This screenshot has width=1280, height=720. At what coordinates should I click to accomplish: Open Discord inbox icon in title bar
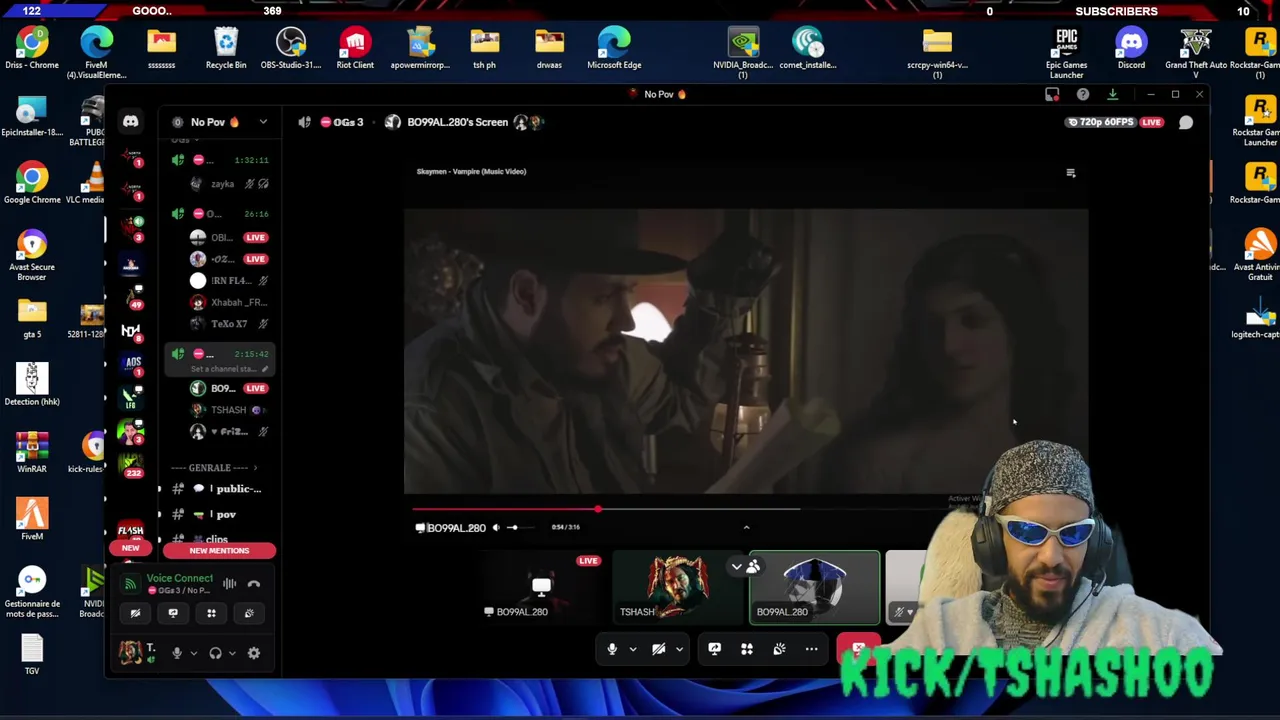pyautogui.click(x=1052, y=94)
